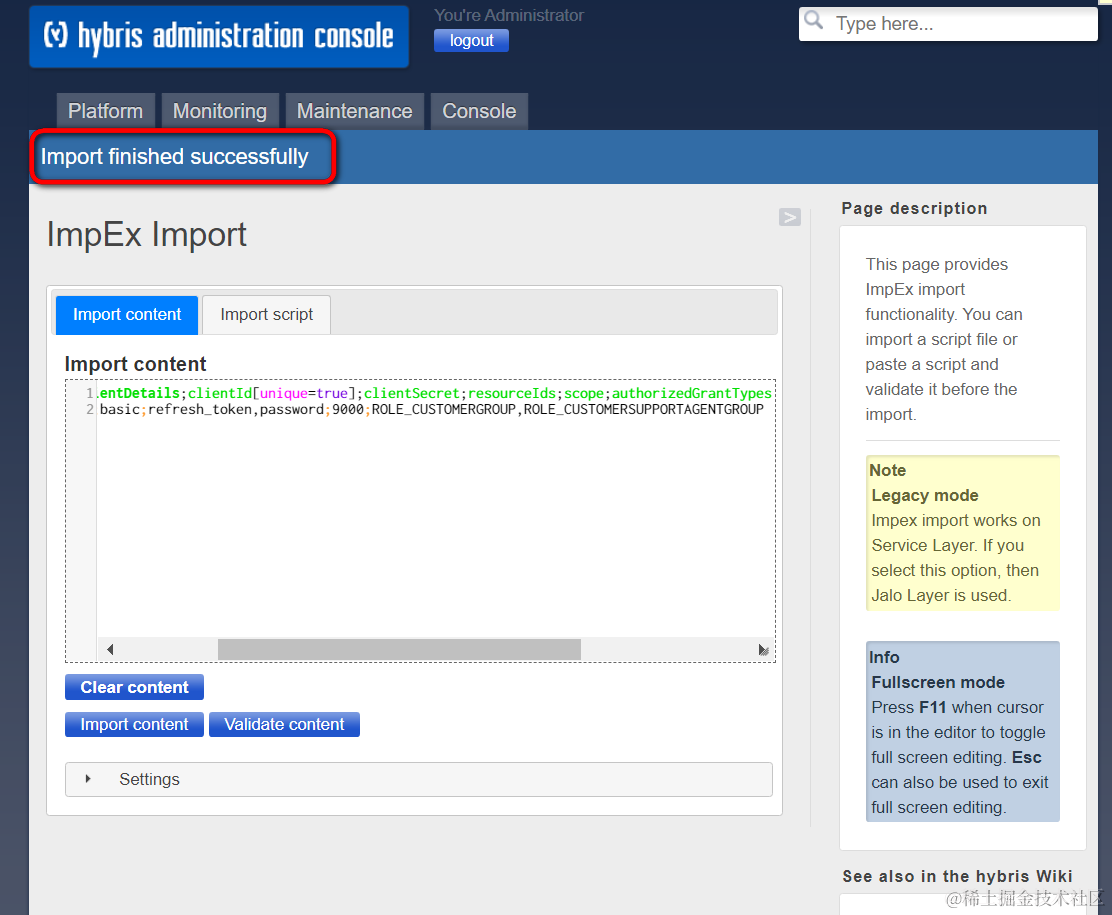Click the Import finished successfully message
Image resolution: width=1112 pixels, height=915 pixels.
click(x=174, y=156)
